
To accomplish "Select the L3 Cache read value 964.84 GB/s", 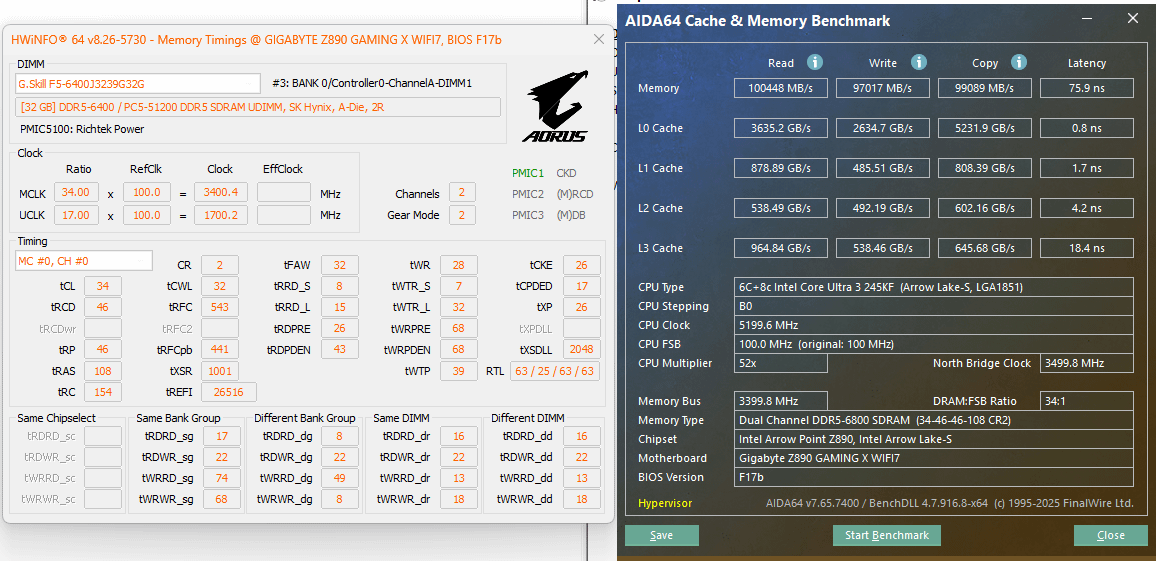I will (x=781, y=248).
